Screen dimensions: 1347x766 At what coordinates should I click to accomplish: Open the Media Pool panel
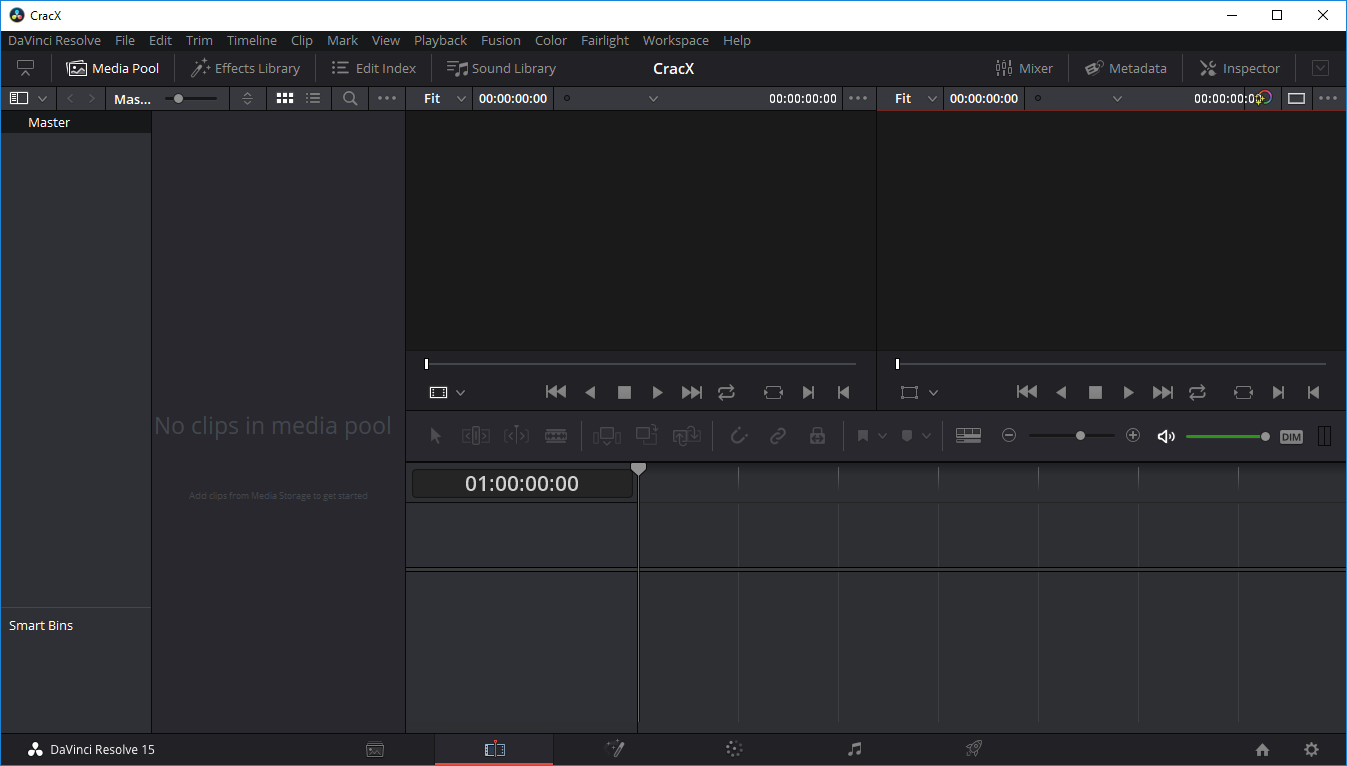coord(113,68)
